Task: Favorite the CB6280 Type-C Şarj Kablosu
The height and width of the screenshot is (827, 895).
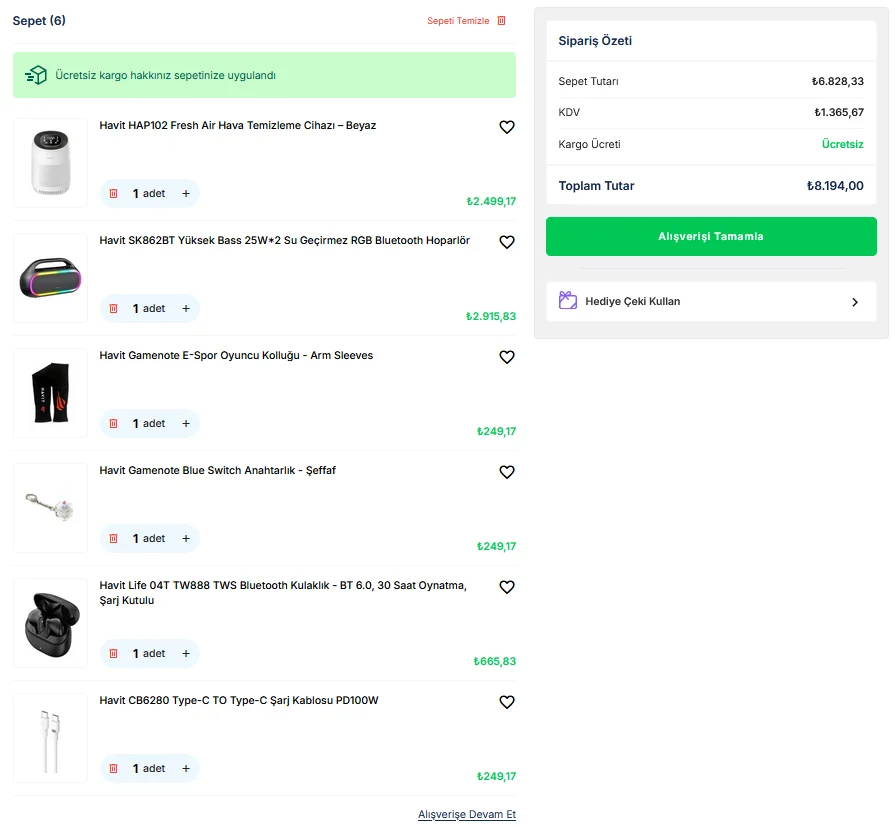Action: click(507, 702)
